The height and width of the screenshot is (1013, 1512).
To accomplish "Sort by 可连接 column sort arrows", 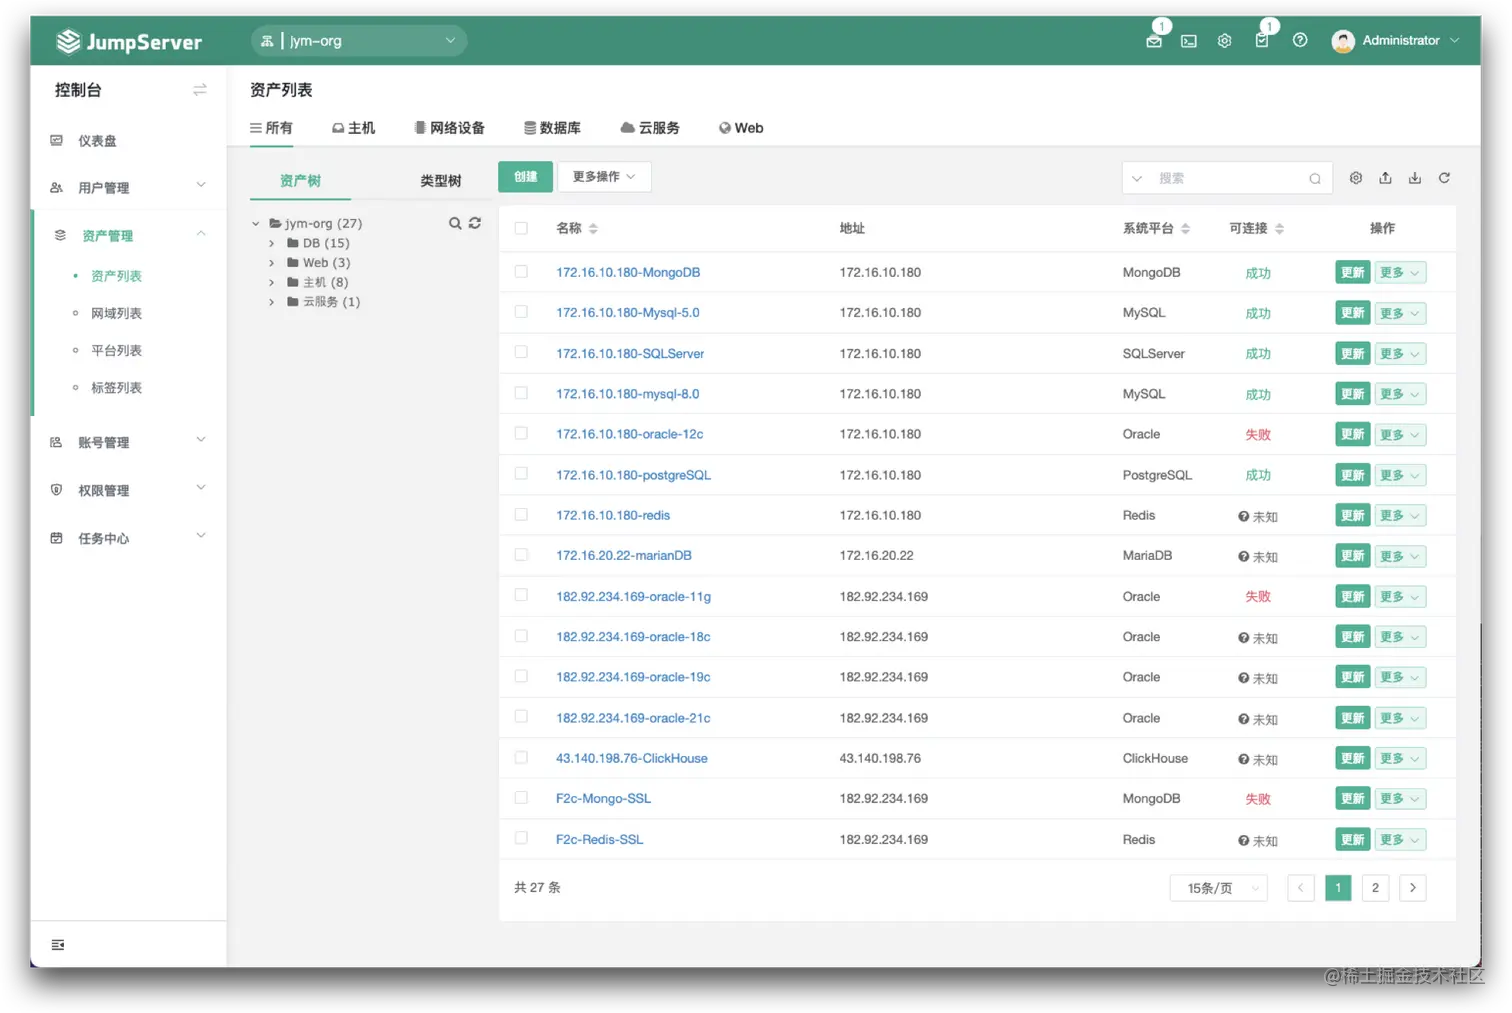I will coord(1279,229).
